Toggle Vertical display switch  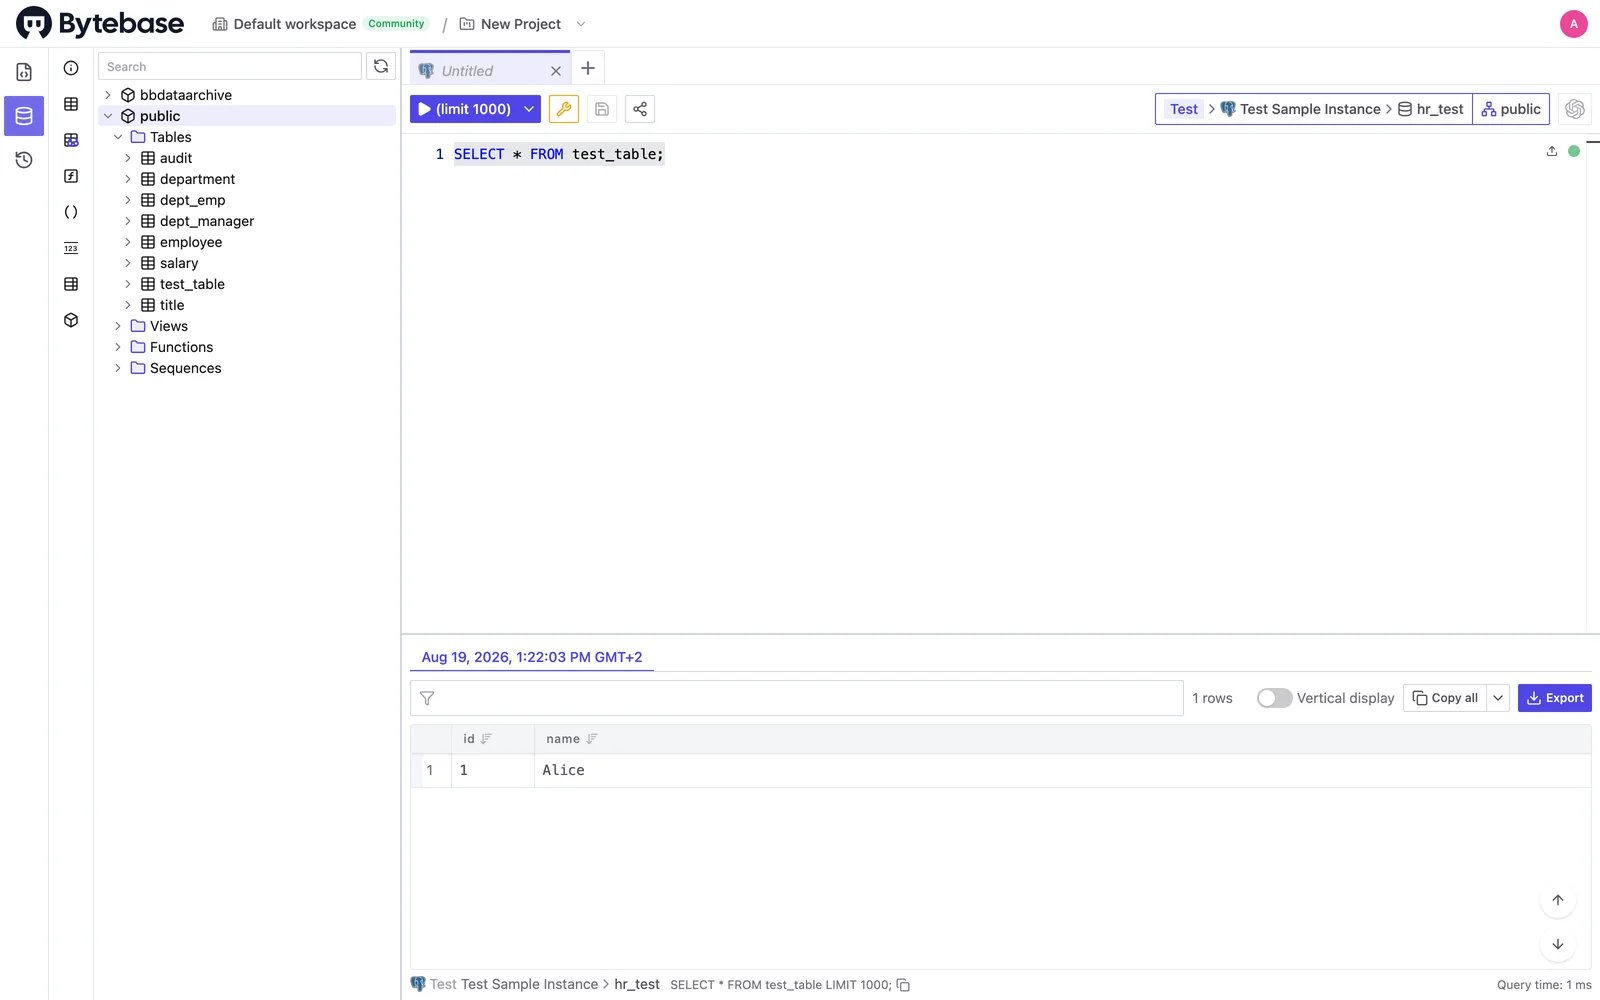[x=1274, y=698]
